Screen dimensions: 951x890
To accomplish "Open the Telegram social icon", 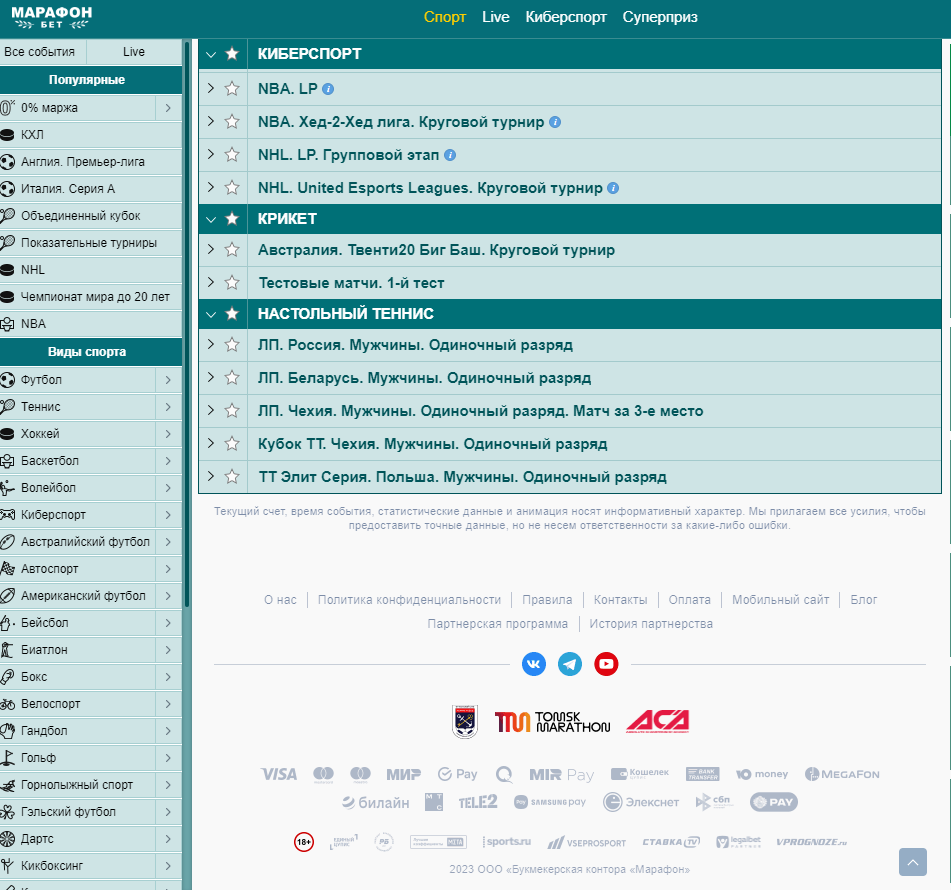I will [x=570, y=664].
